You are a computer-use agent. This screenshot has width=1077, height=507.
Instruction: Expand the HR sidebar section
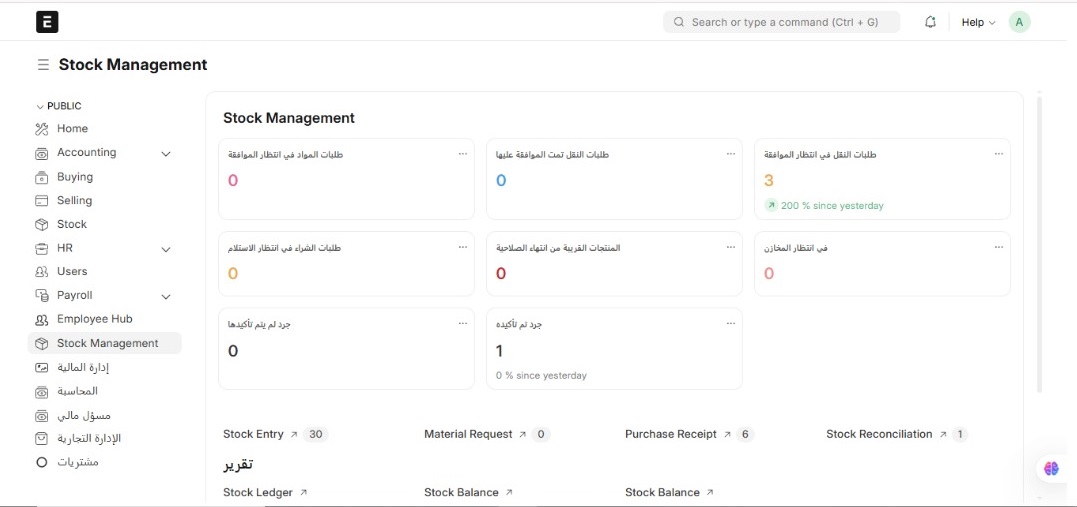tap(166, 249)
